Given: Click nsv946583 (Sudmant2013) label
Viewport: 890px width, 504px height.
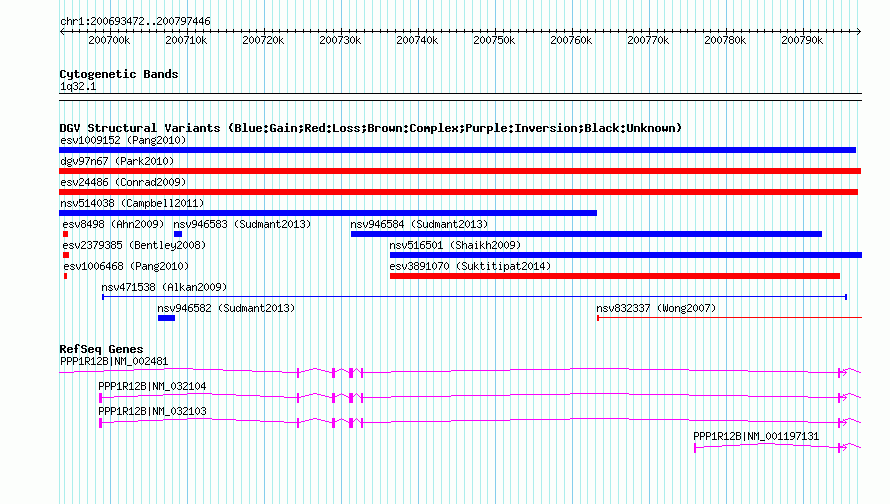Looking at the screenshot, I should [x=242, y=224].
